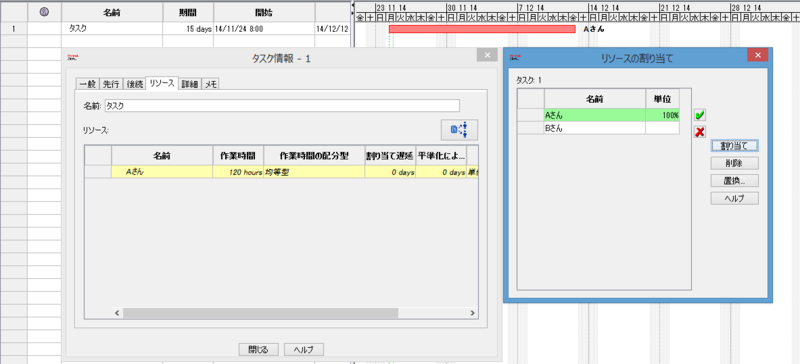Close the リソースの割り当て dialog
Viewport: 800px width, 364px height.
click(758, 55)
